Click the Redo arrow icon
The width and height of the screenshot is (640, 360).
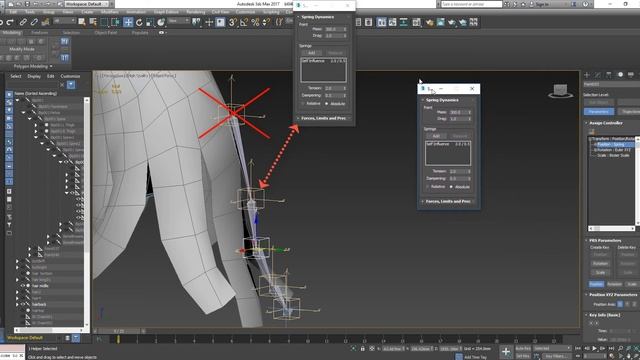pos(10,22)
